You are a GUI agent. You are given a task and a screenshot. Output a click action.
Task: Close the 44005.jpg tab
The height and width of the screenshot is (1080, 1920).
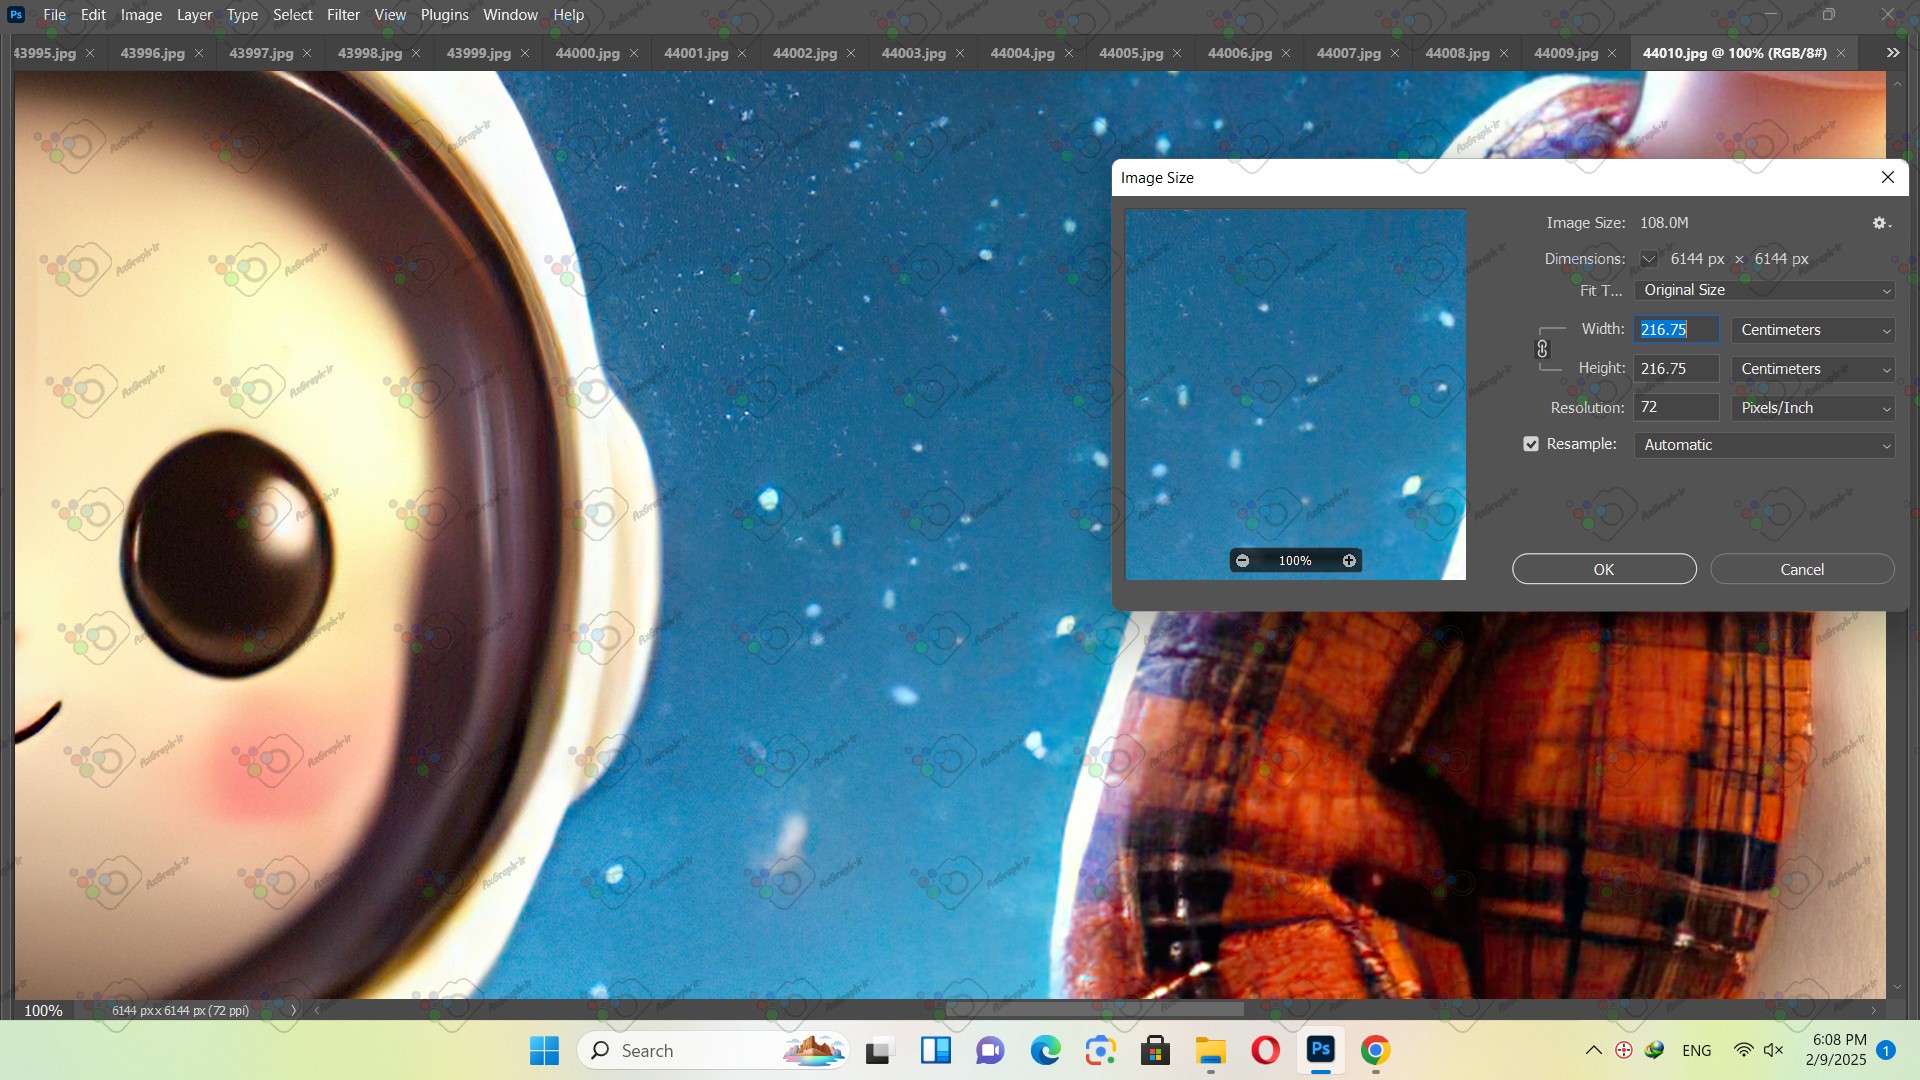(x=1177, y=53)
